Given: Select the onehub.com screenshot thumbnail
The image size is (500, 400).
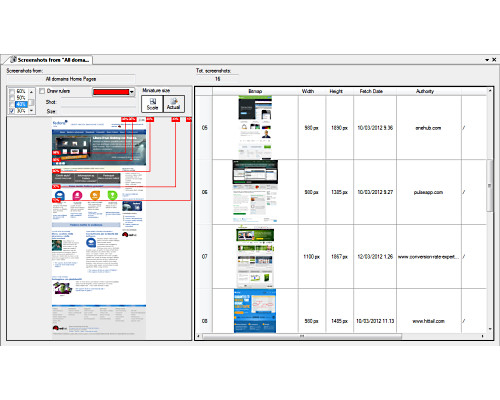Looking at the screenshot, I should (255, 127).
